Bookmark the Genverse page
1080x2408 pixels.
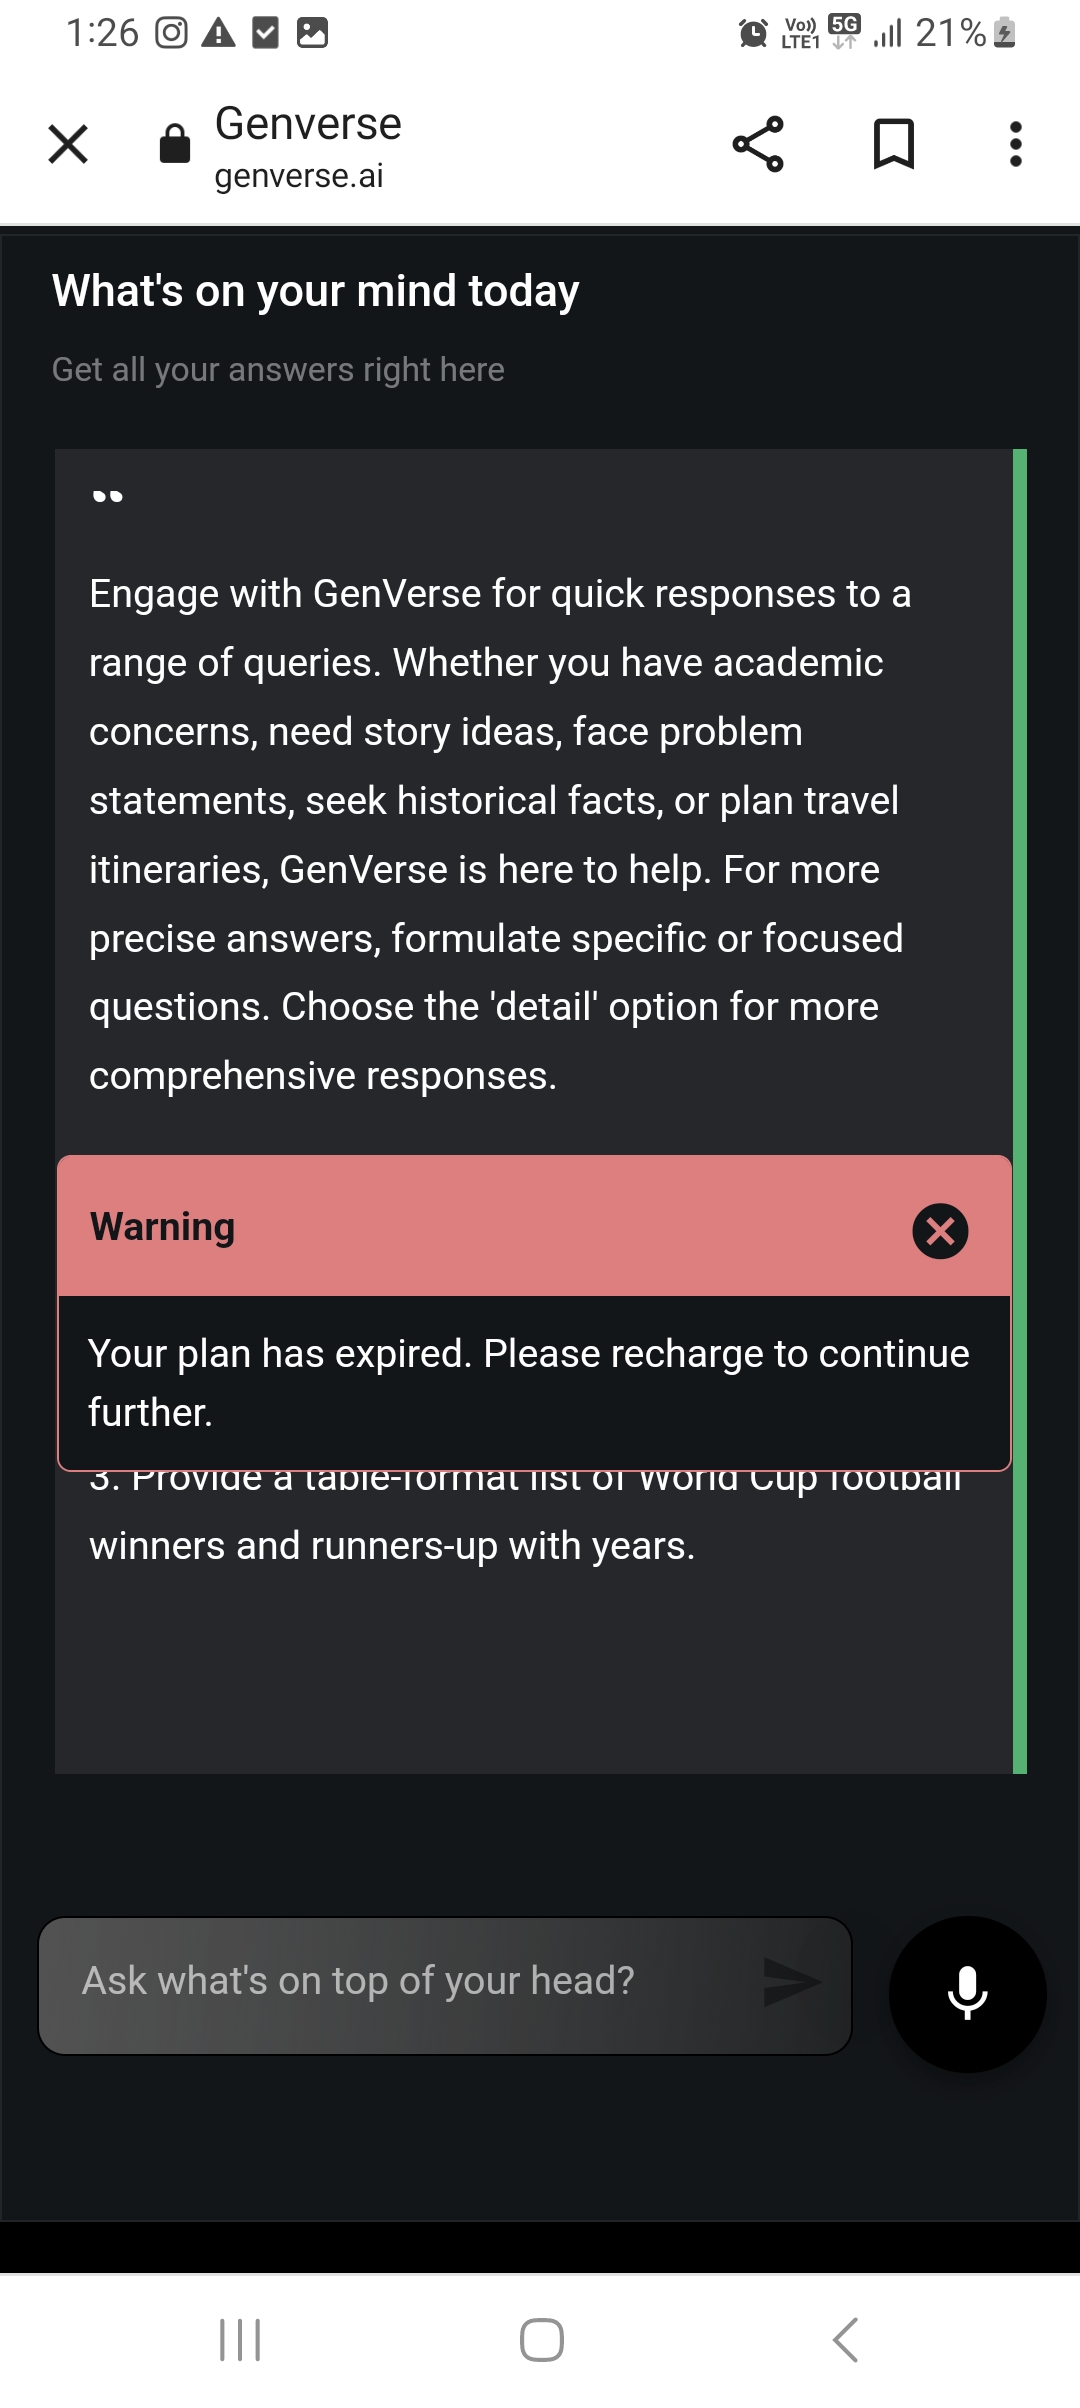click(893, 144)
